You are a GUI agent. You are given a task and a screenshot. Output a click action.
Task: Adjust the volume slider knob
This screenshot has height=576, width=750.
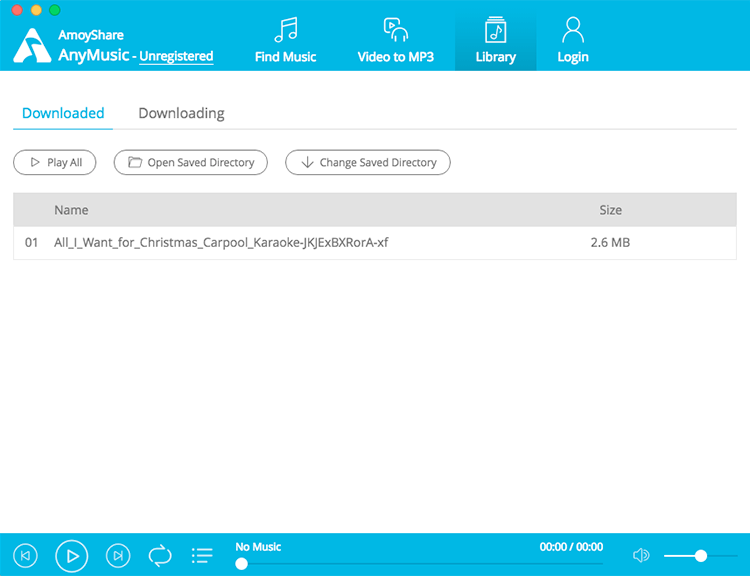[x=701, y=555]
